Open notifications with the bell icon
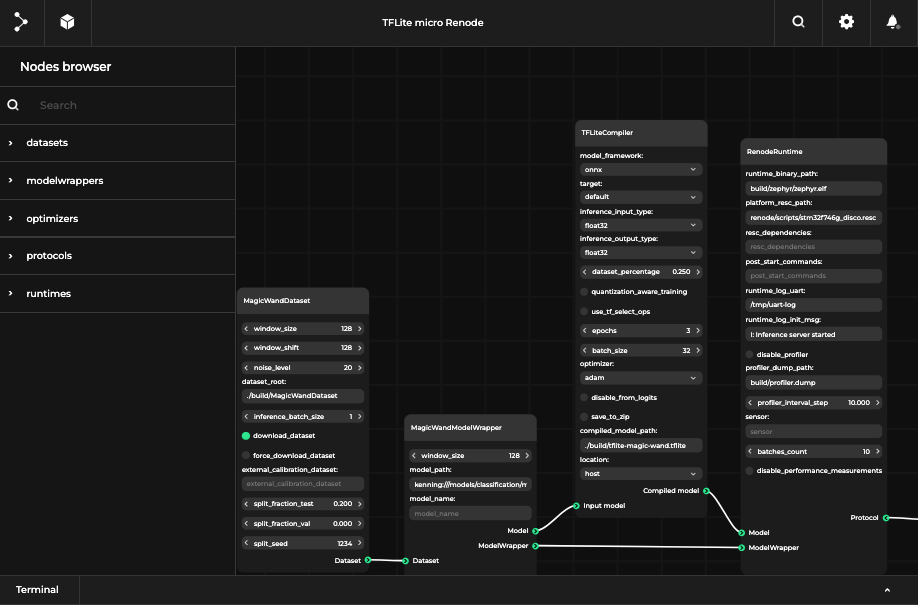This screenshot has height=606, width=918. click(892, 21)
